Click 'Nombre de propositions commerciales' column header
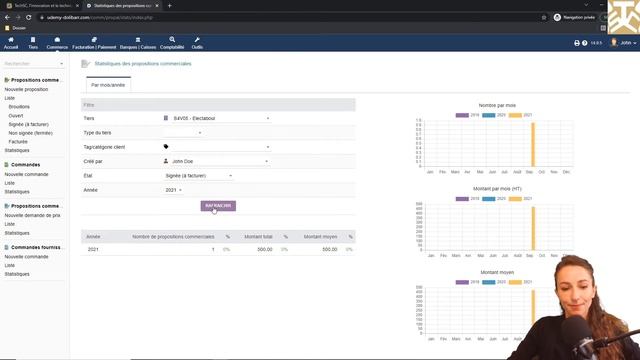The height and width of the screenshot is (360, 640). pos(173,237)
